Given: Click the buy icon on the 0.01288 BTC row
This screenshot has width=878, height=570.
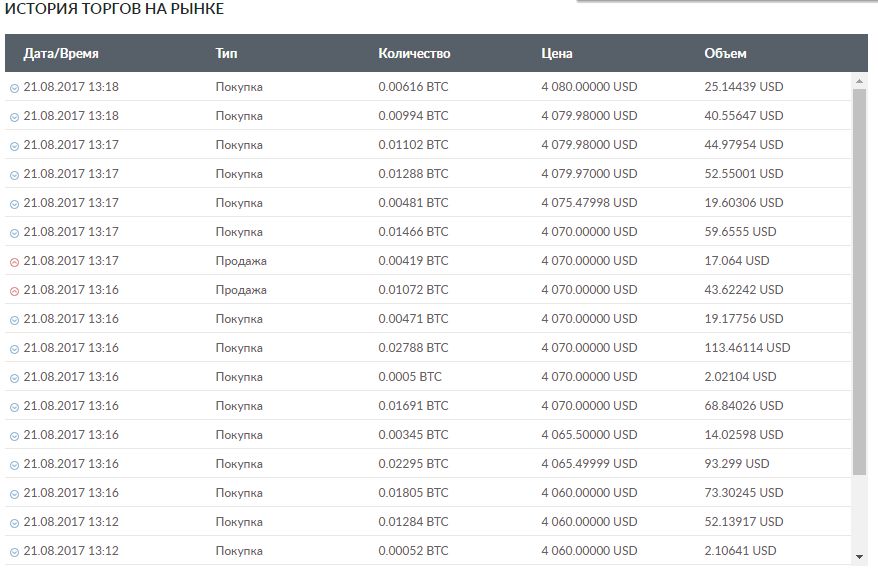Looking at the screenshot, I should point(14,175).
